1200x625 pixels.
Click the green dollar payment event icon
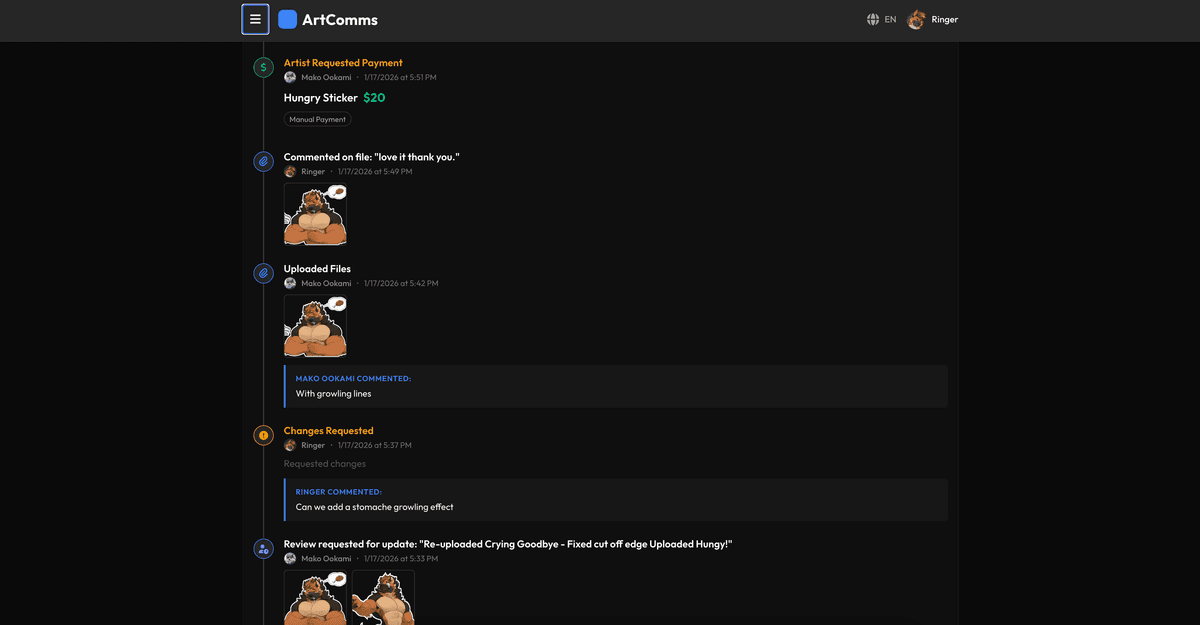pyautogui.click(x=263, y=66)
